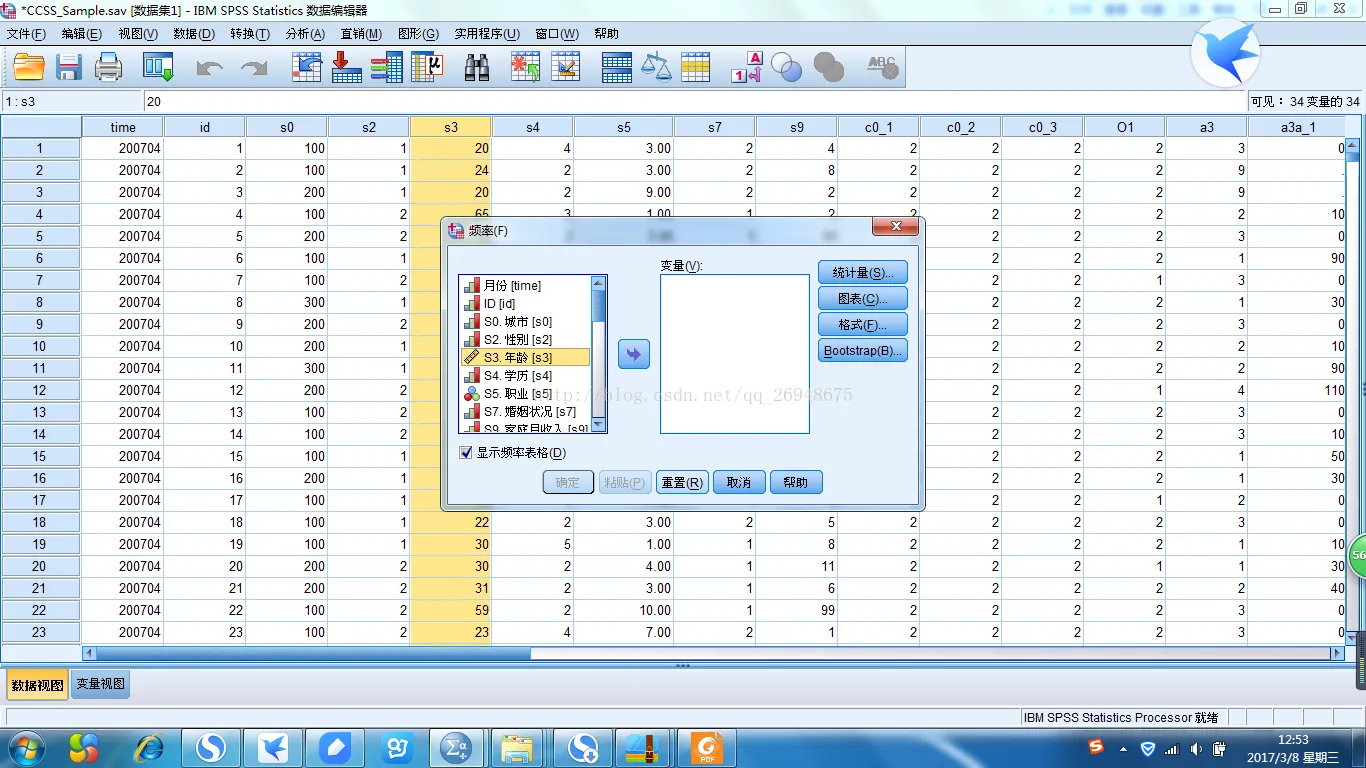
Task: Click the row 12 header in the data grid
Action: click(40, 390)
